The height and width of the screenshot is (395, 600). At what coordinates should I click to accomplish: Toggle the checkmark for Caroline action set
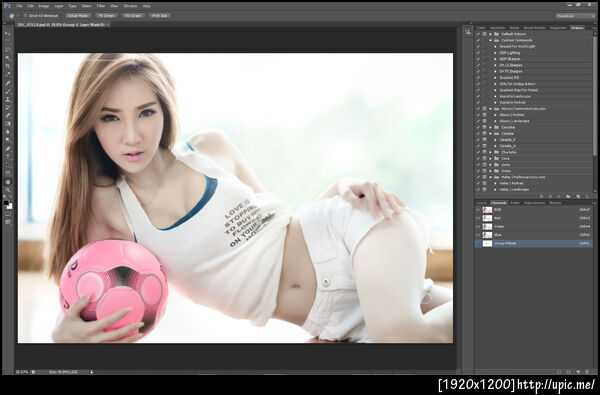pos(478,127)
